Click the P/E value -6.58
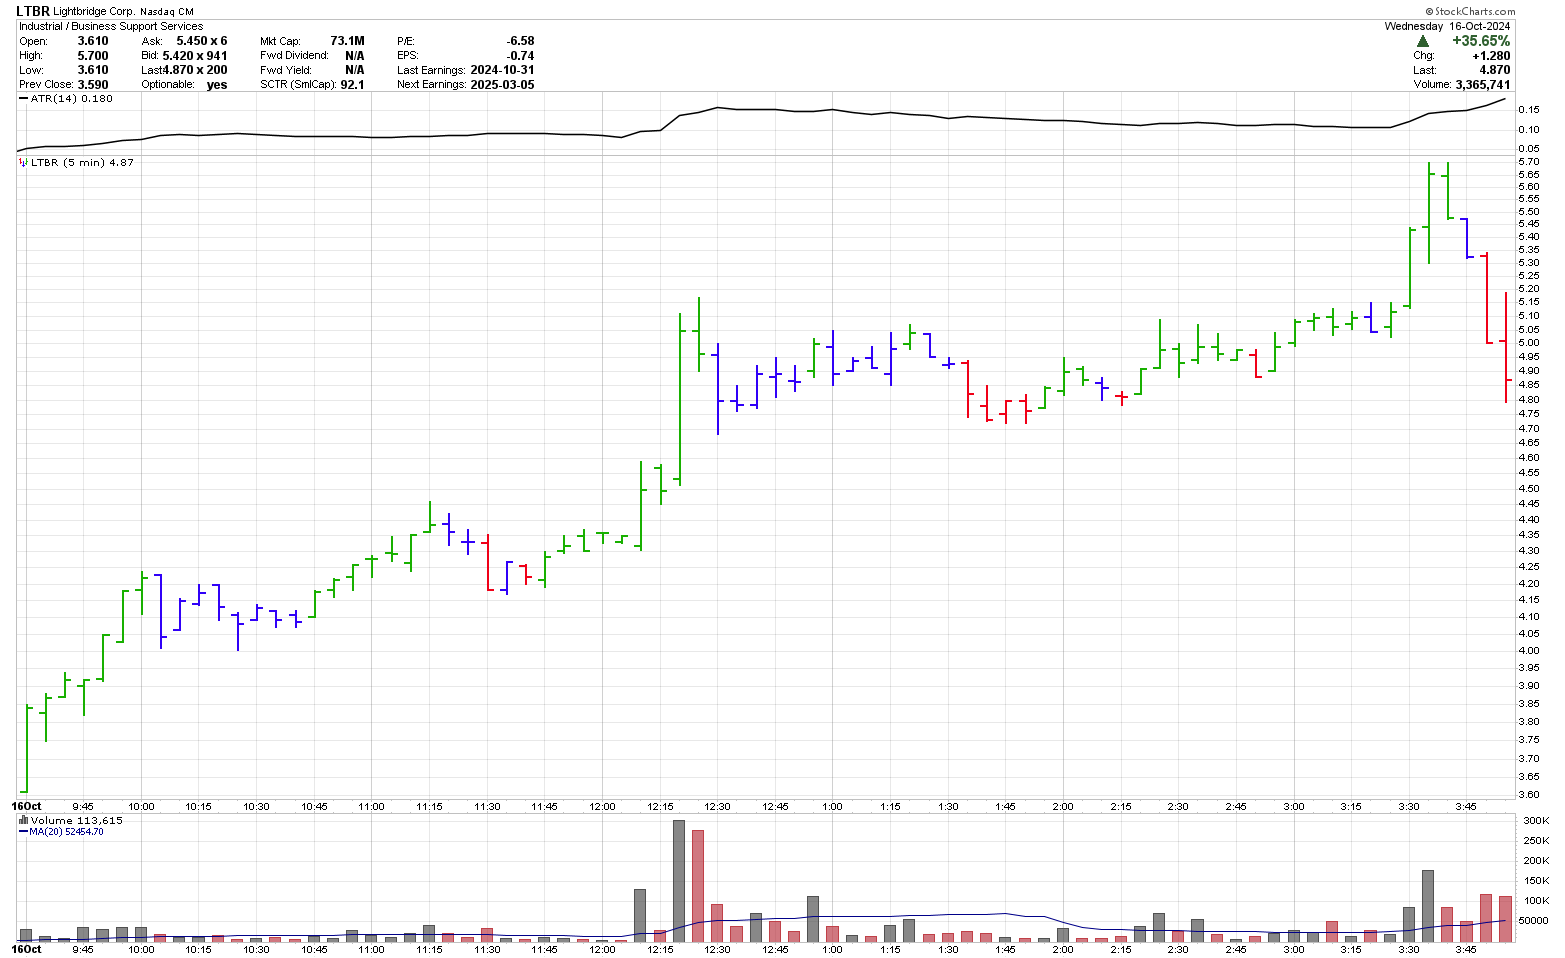 click(520, 41)
